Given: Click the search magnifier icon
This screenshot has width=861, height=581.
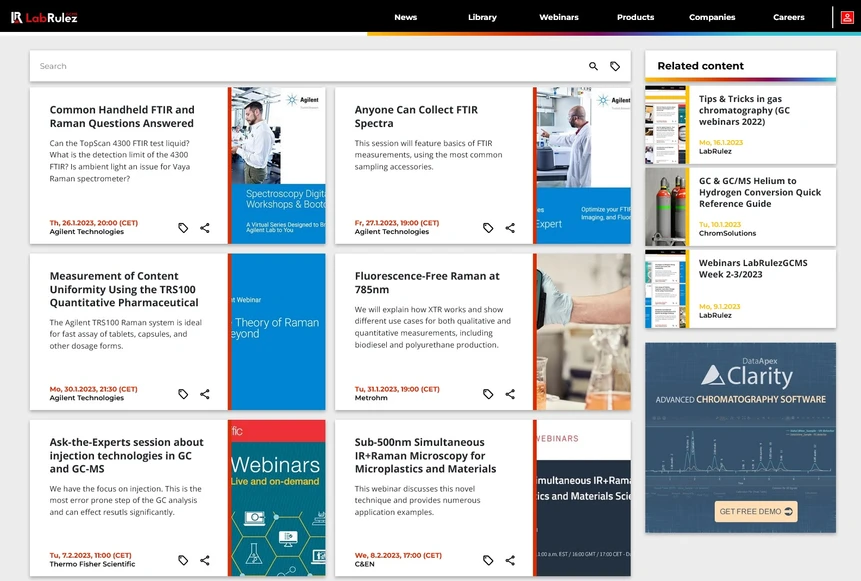Looking at the screenshot, I should pos(593,66).
